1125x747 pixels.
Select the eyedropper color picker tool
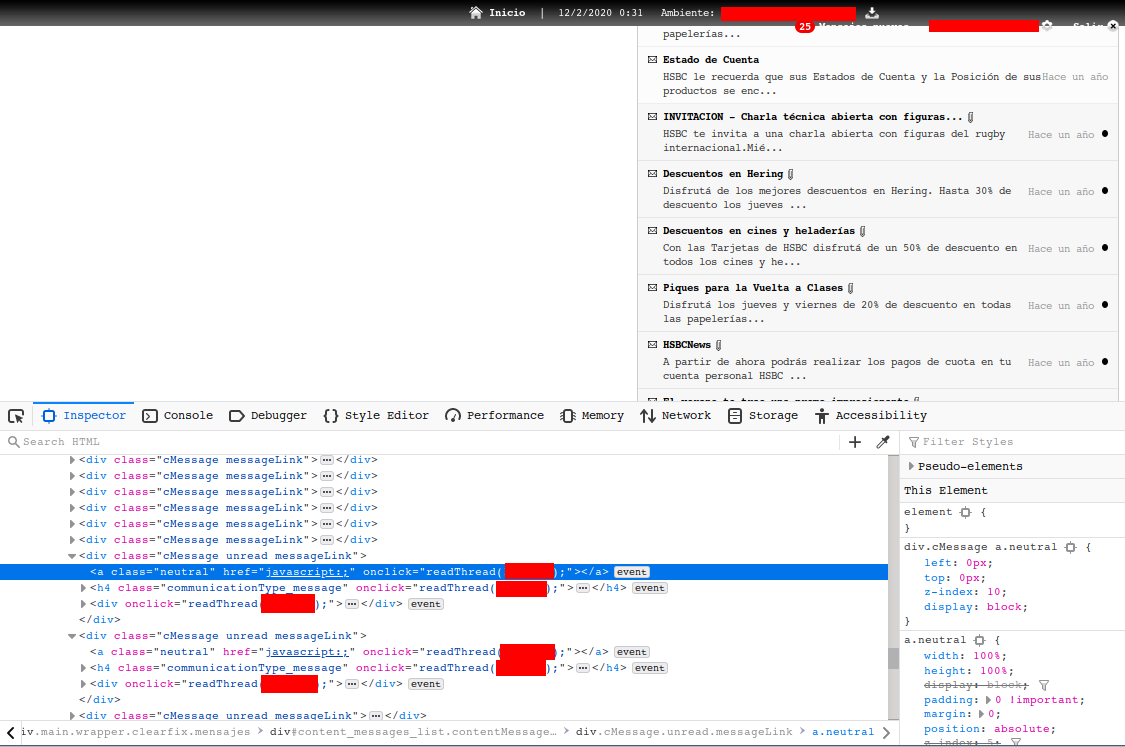tap(883, 442)
